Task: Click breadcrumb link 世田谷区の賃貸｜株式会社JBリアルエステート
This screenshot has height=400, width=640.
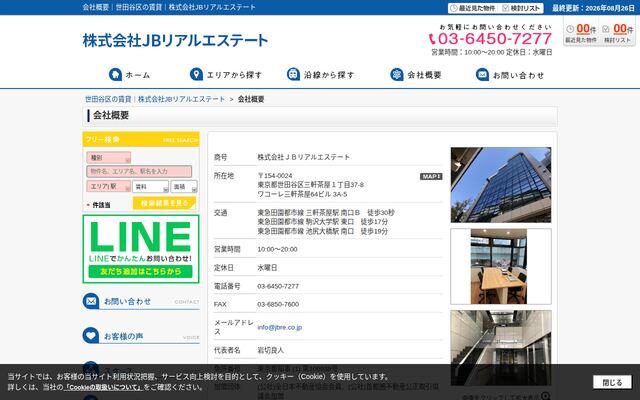Action: pos(155,99)
